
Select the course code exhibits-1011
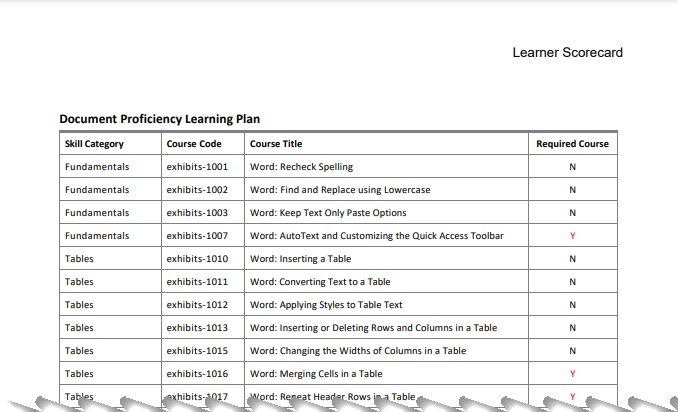[197, 281]
